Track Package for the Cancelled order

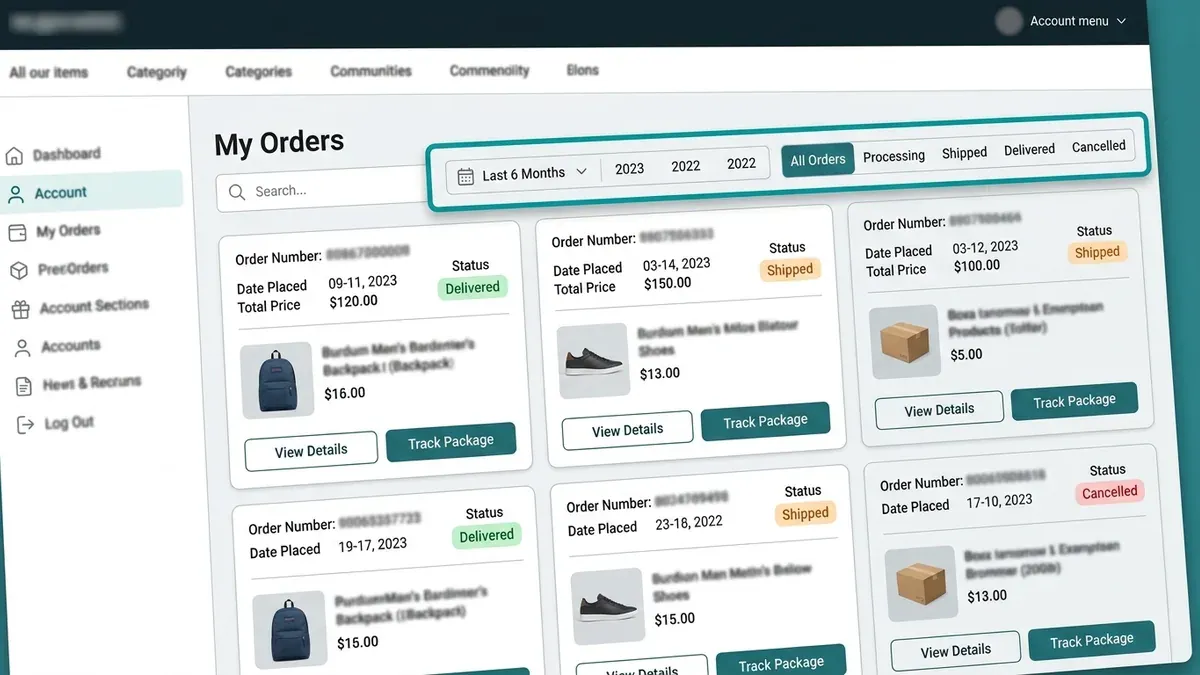[x=1091, y=641]
